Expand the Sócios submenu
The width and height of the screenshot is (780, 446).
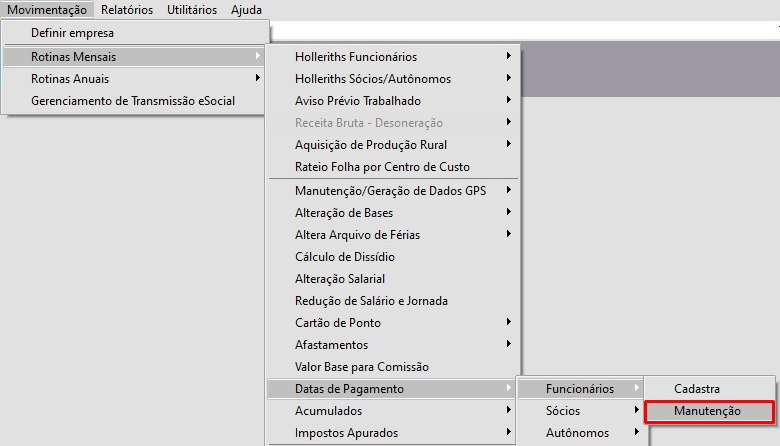tap(563, 411)
